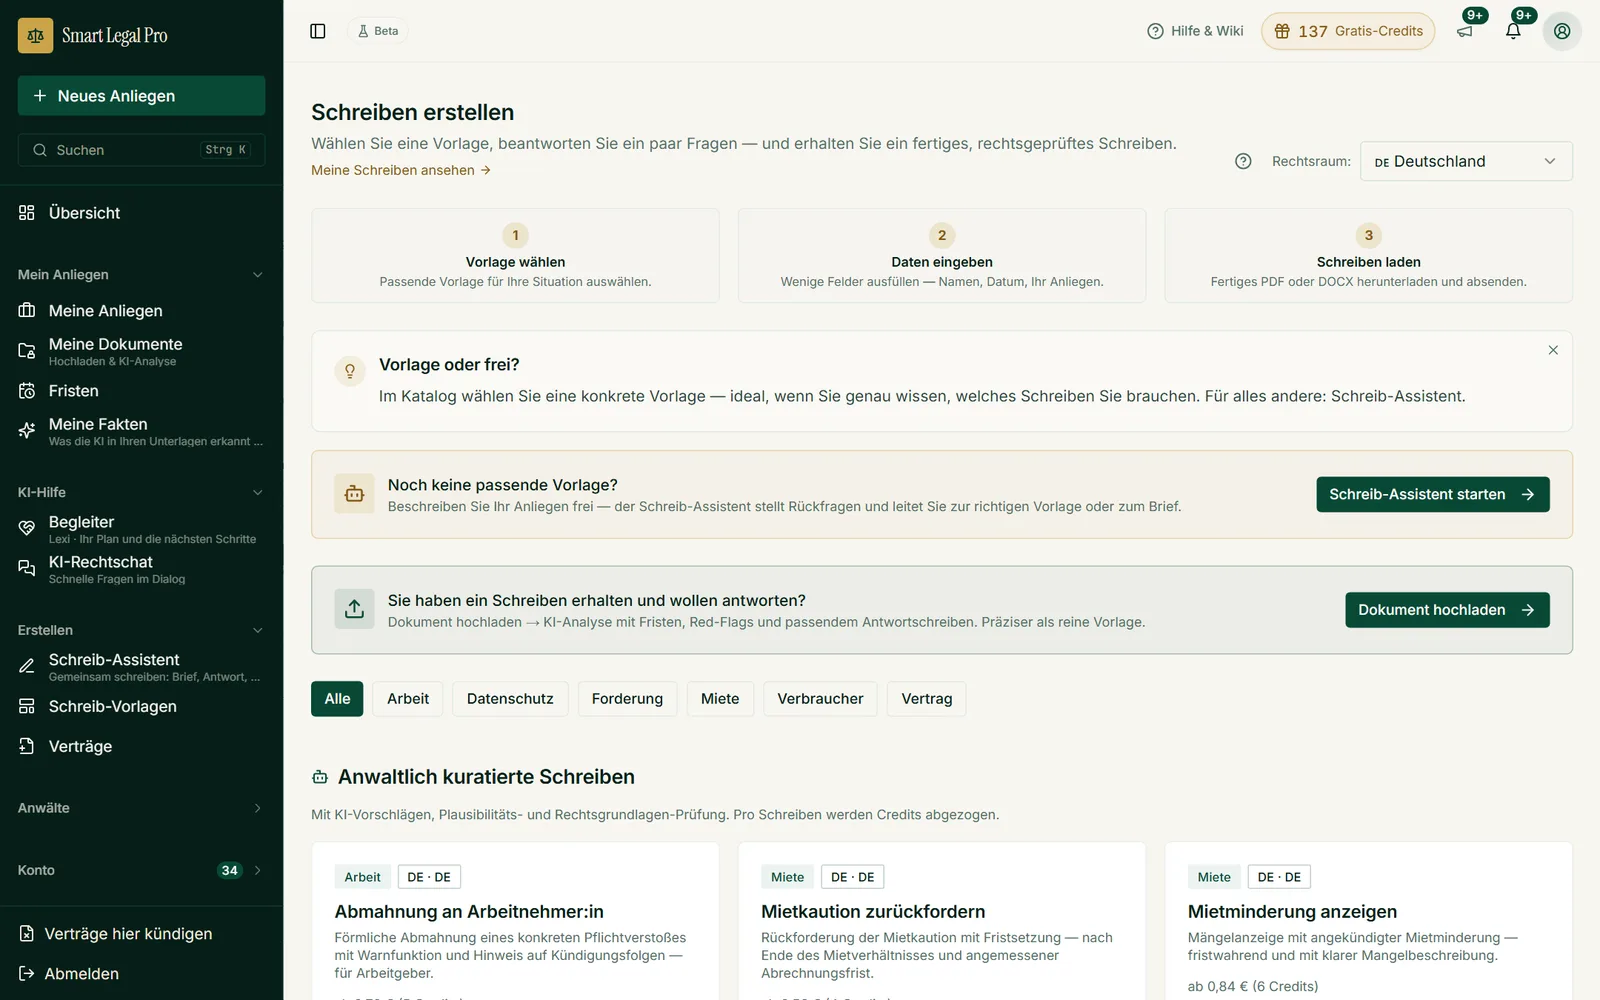Screen dimensions: 1600x1000
Task: Click the help question-mark icon next to Rechtsraum
Action: 1243,161
